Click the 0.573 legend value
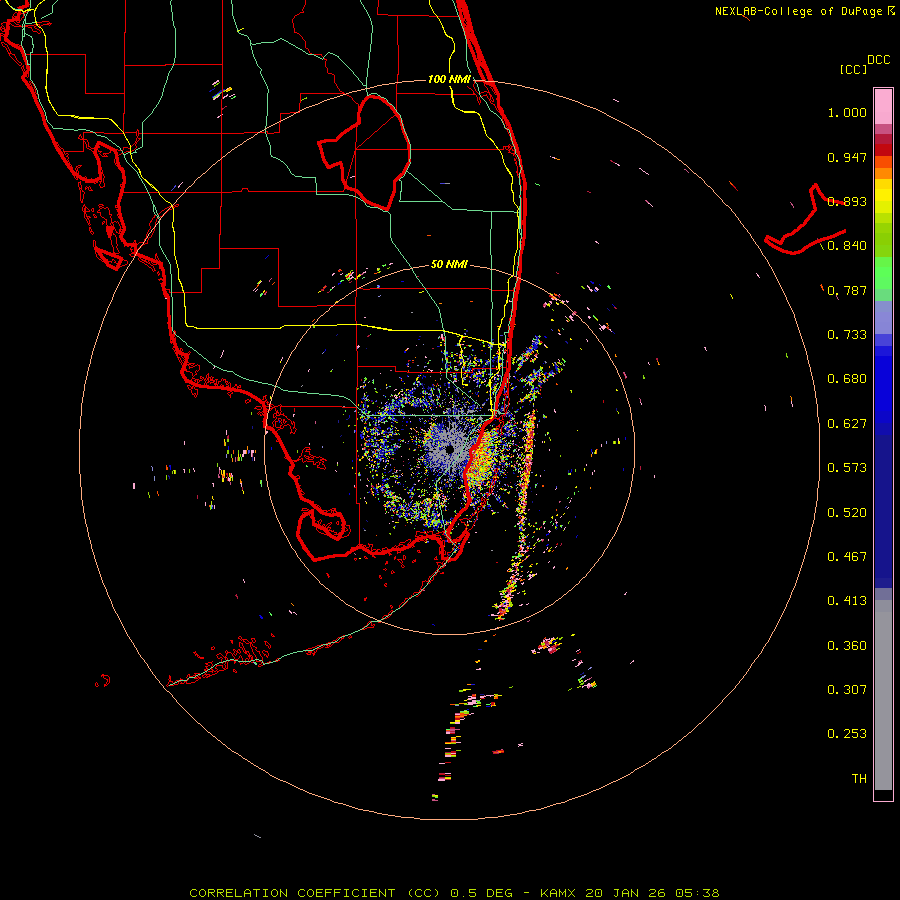900x900 pixels. 847,468
